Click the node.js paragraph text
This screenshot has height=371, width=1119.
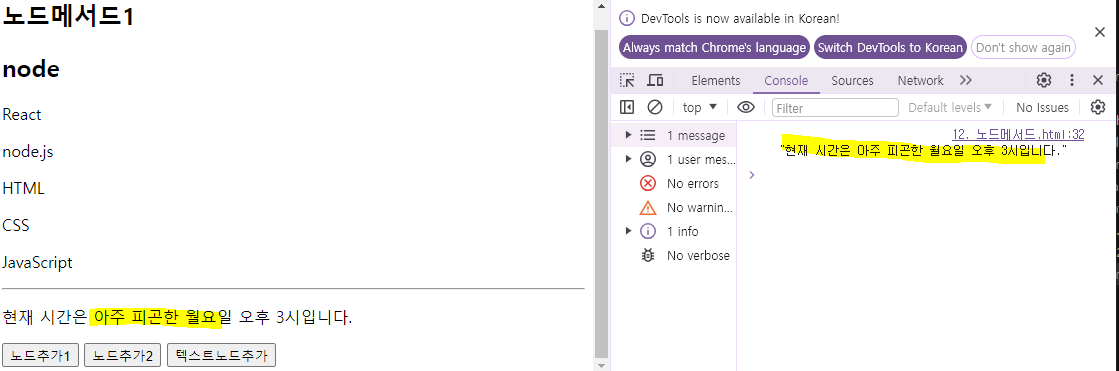28,152
